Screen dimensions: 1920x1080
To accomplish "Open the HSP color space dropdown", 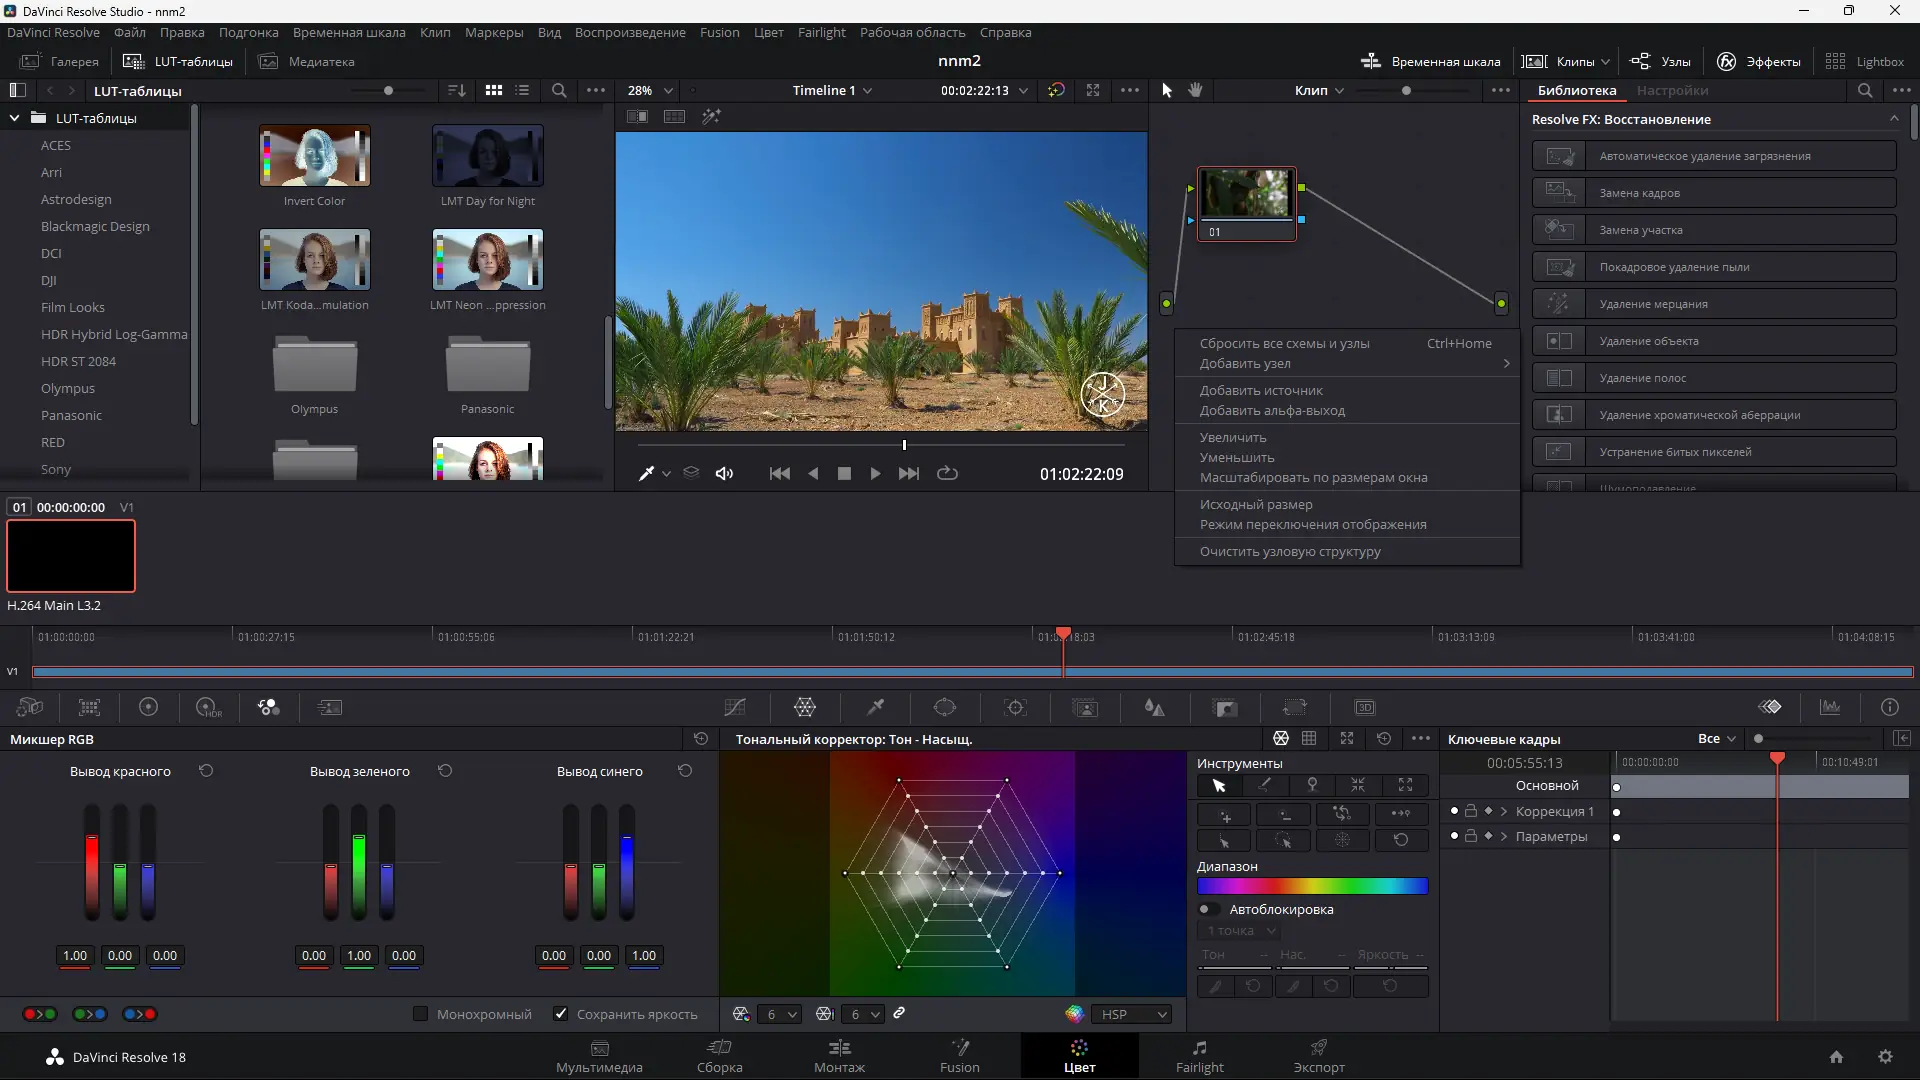I will tap(1132, 1014).
